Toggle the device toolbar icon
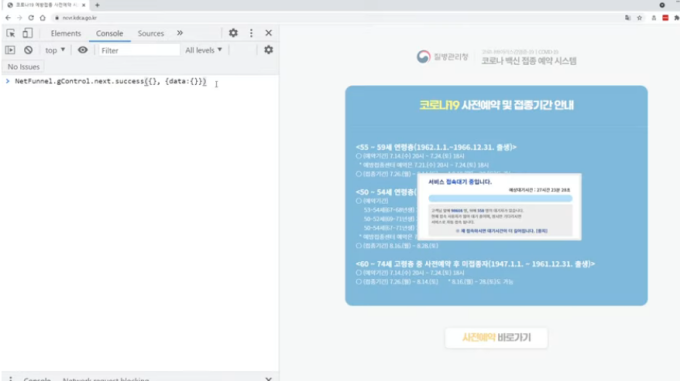The width and height of the screenshot is (680, 381). click(x=27, y=33)
